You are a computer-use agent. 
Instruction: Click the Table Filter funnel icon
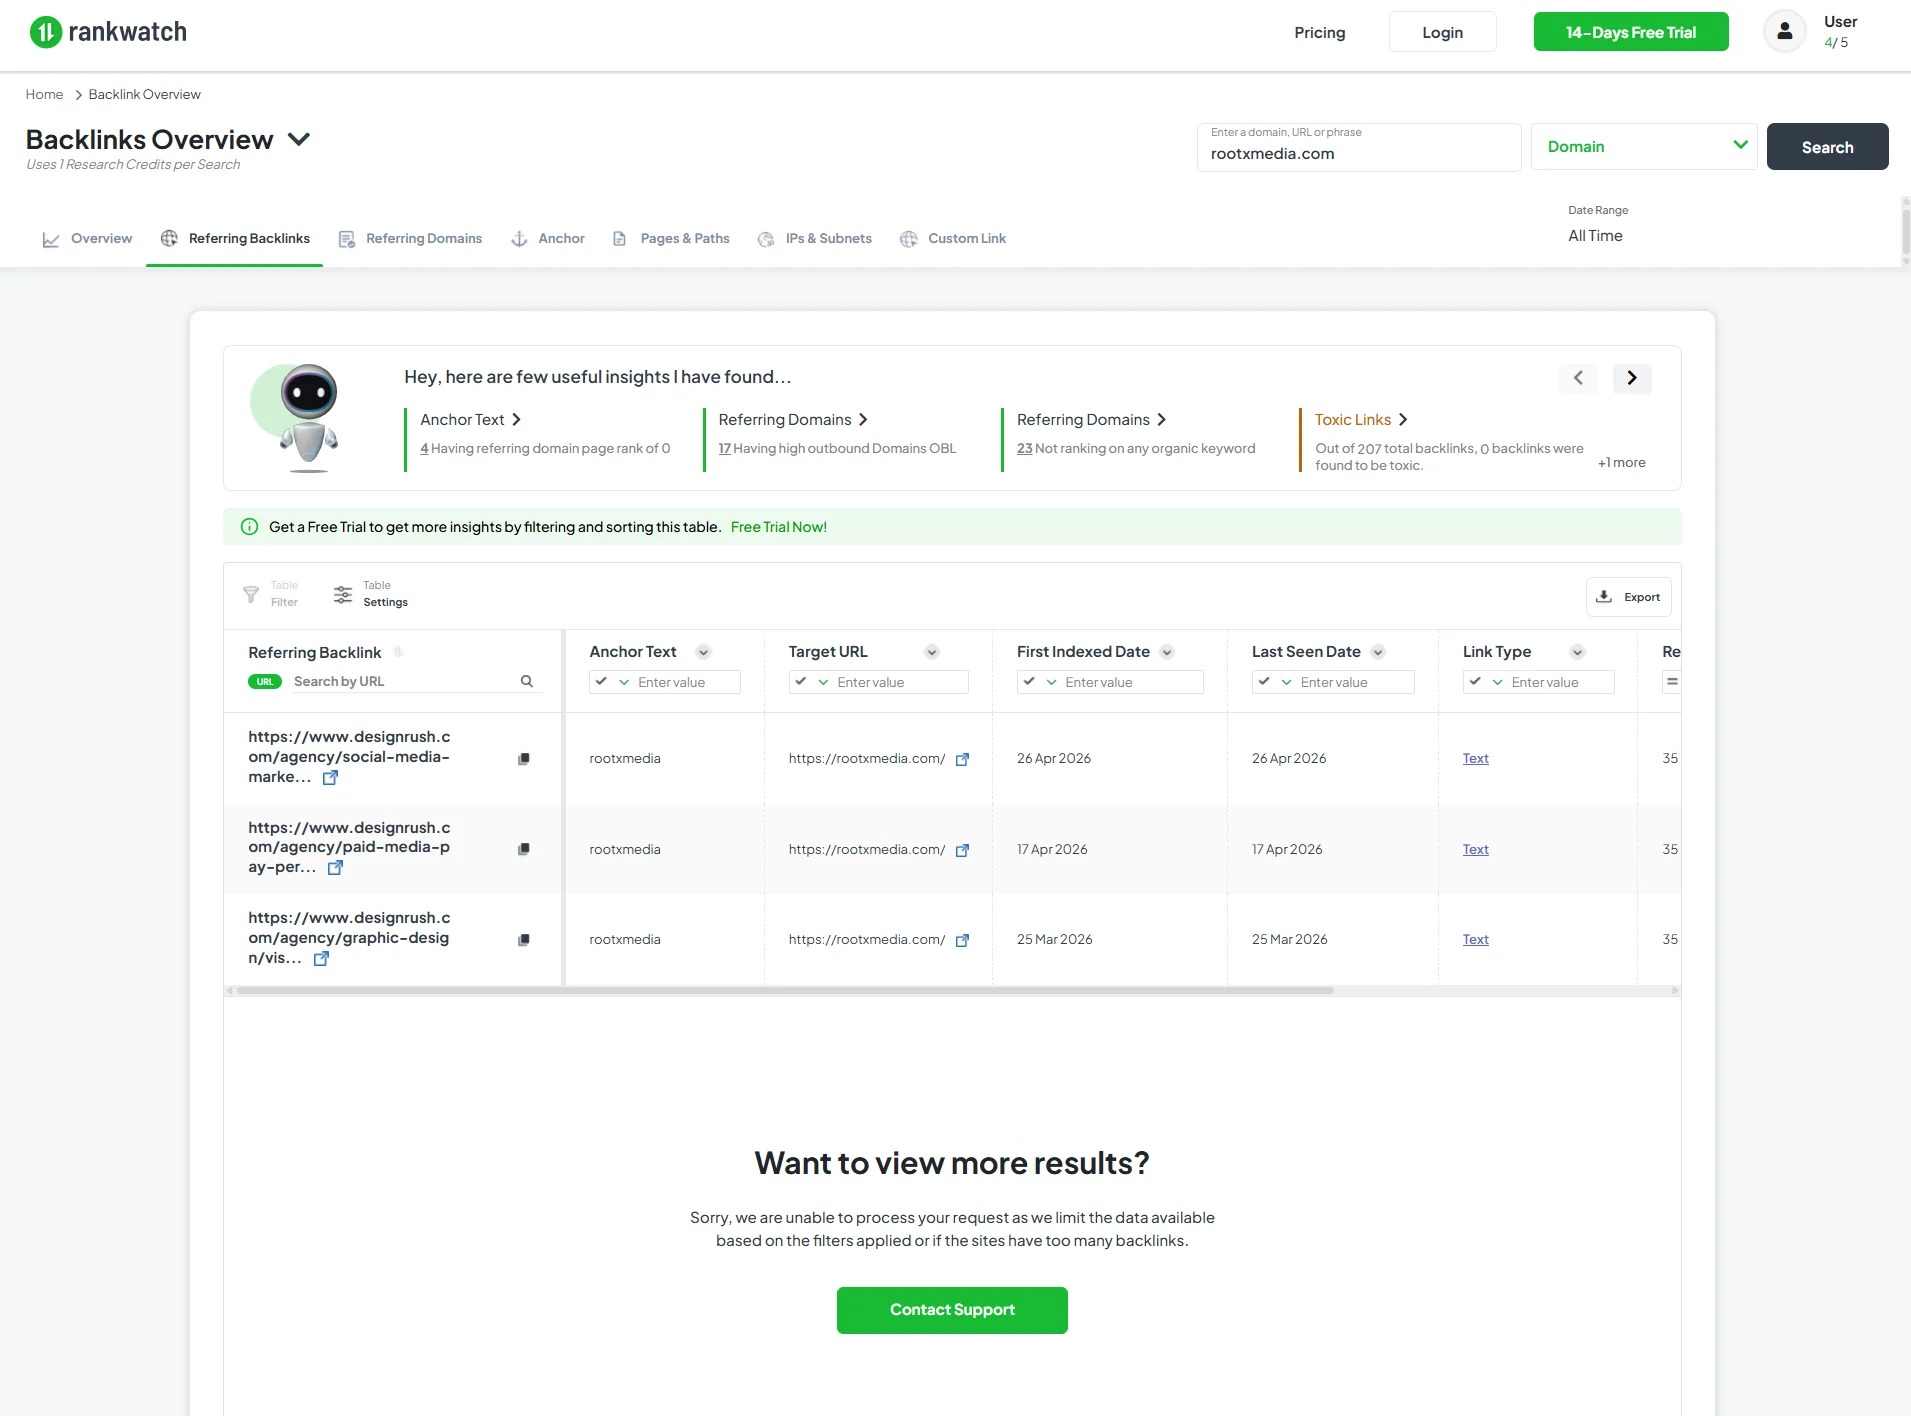[251, 595]
